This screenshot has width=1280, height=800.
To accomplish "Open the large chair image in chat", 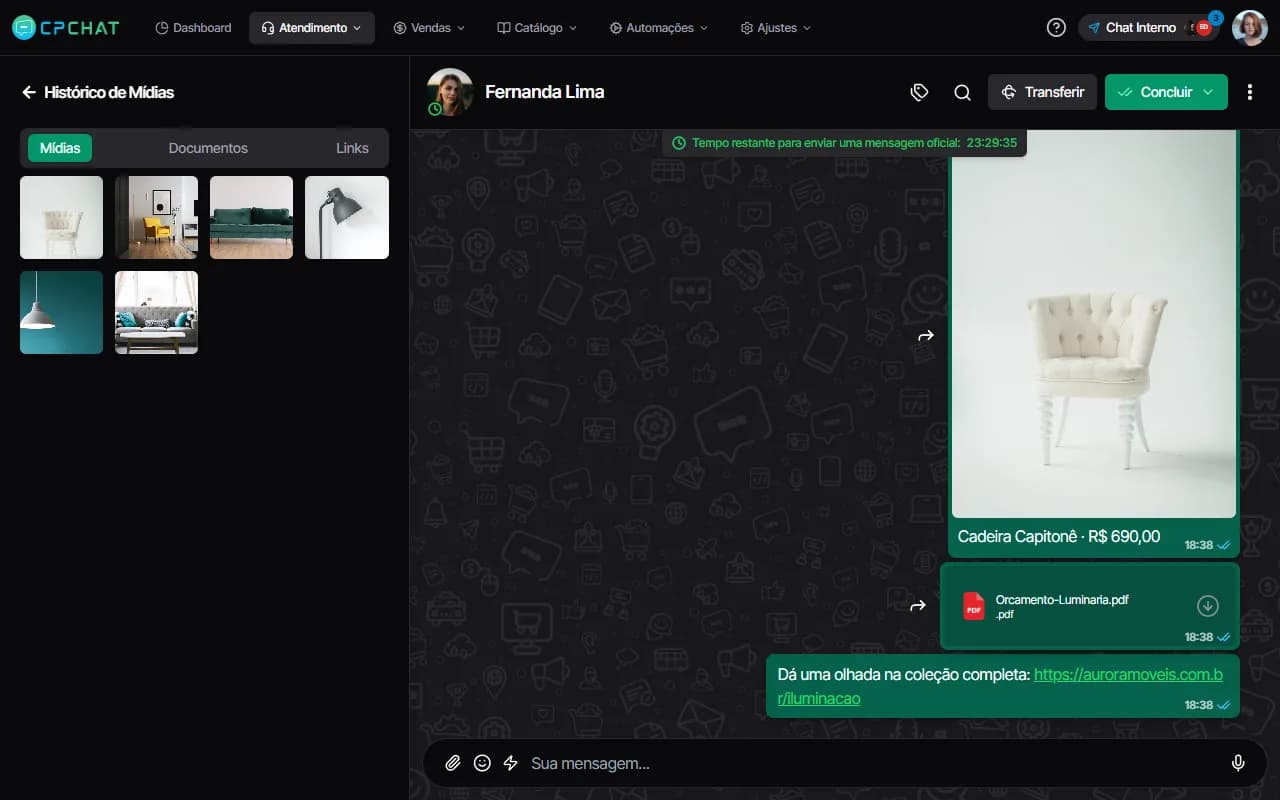I will pos(1094,324).
